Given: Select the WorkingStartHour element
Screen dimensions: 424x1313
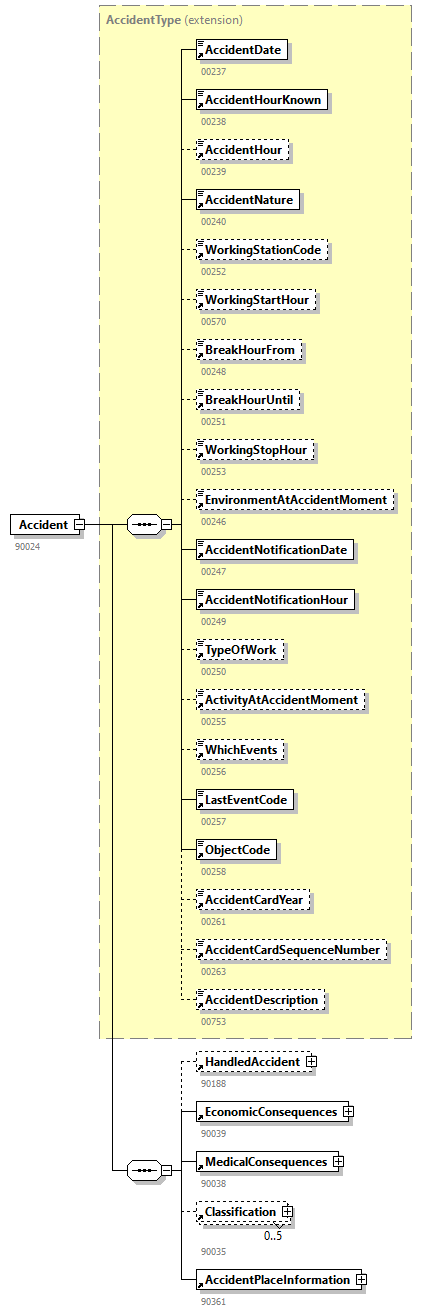Looking at the screenshot, I should 256,299.
